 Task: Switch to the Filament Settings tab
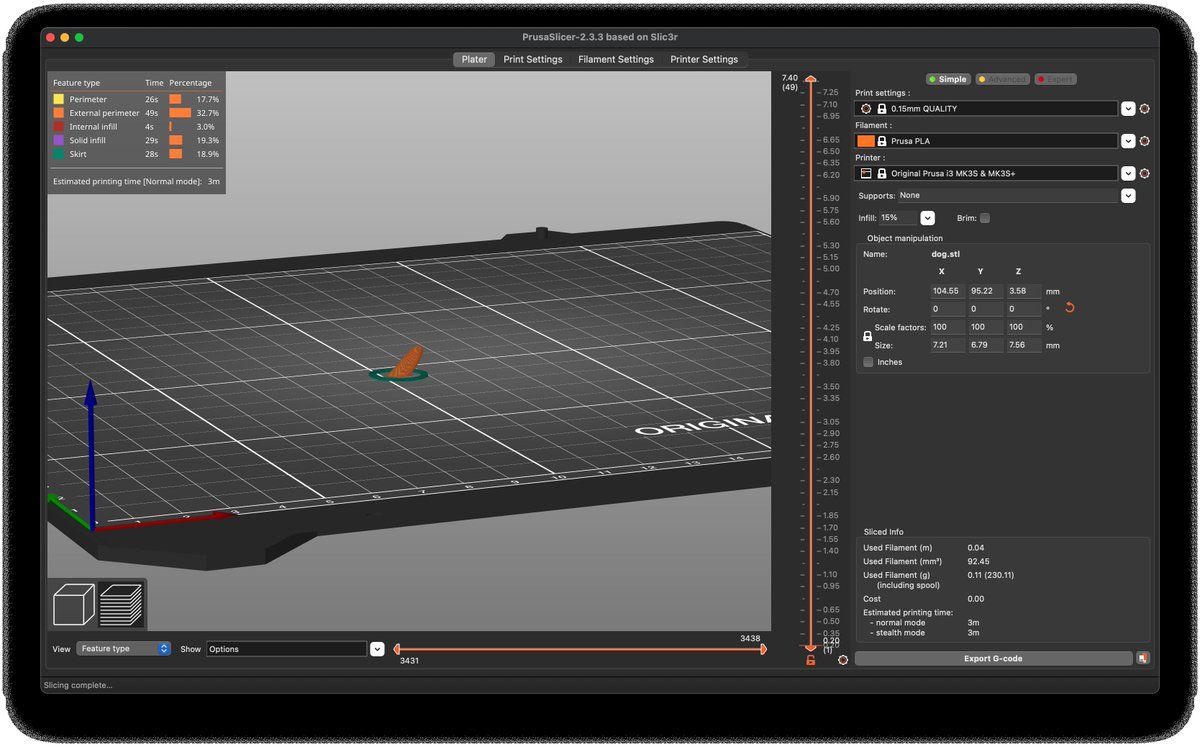click(615, 59)
